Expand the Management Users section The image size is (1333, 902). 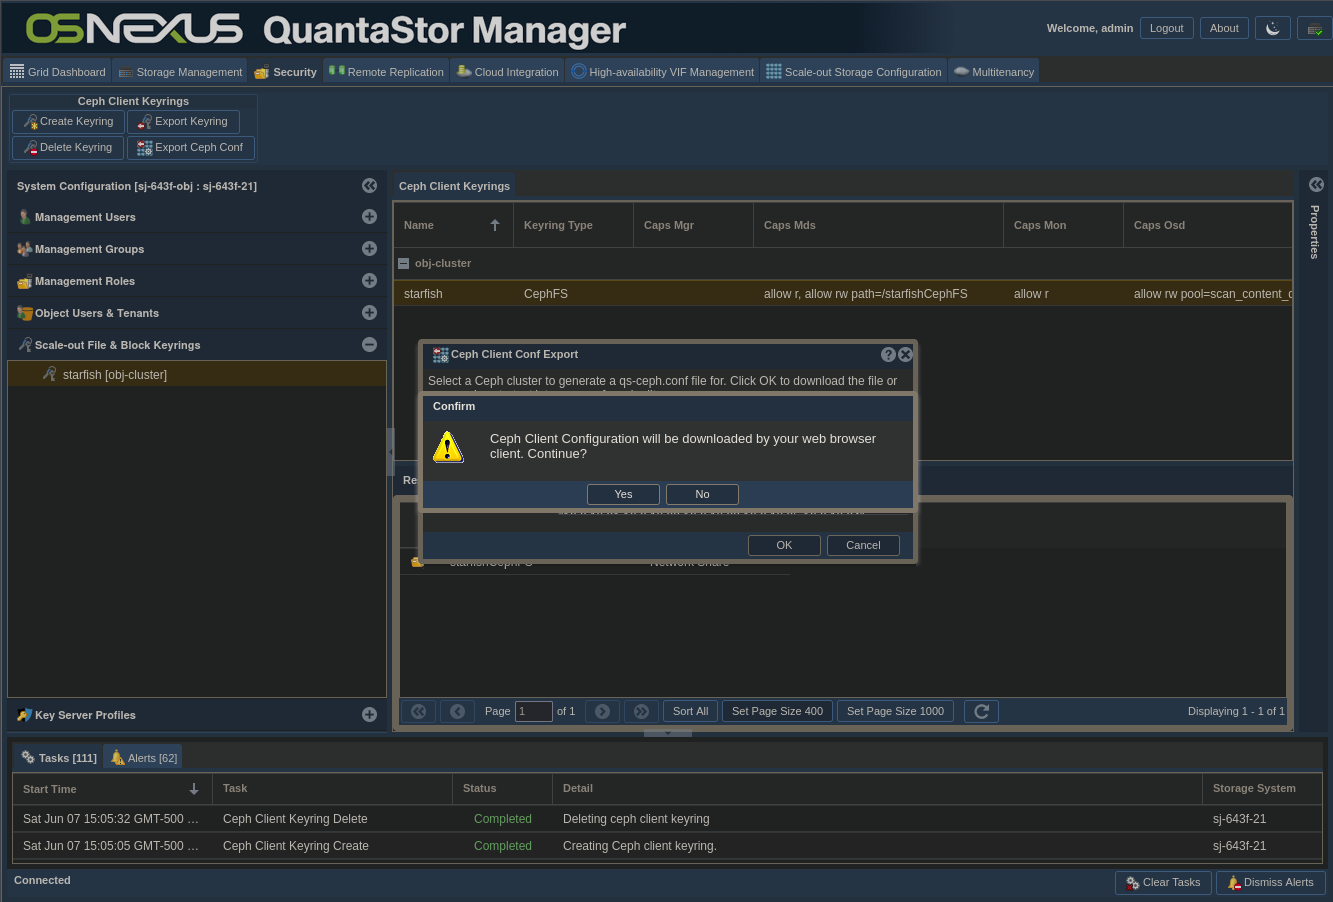click(369, 217)
